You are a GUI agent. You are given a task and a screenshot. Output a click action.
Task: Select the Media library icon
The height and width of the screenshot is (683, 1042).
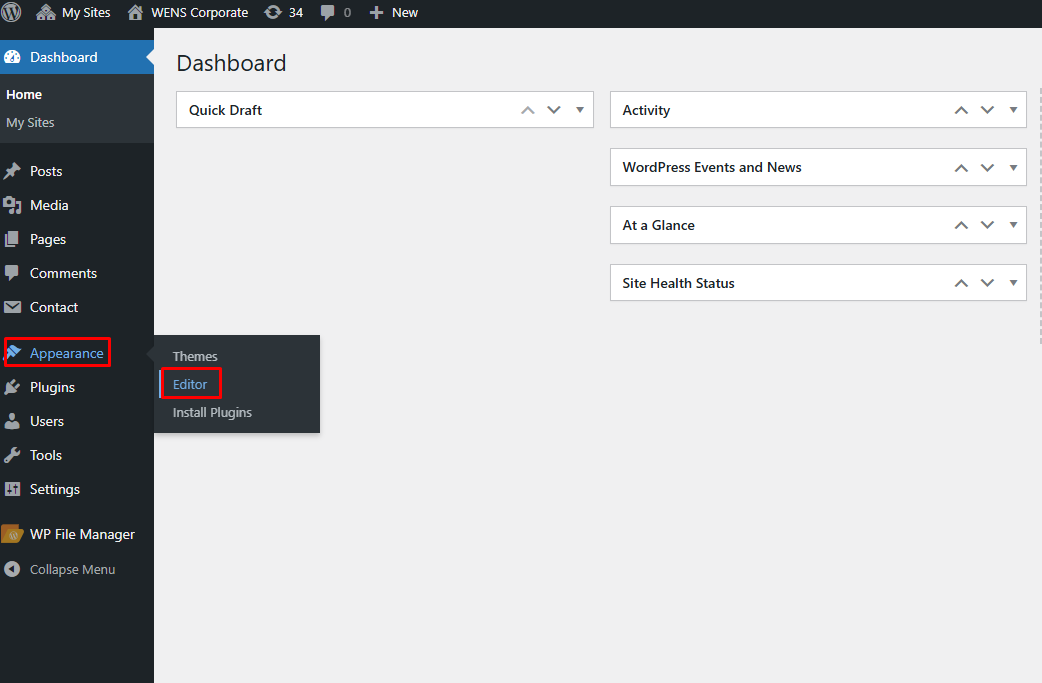(14, 205)
